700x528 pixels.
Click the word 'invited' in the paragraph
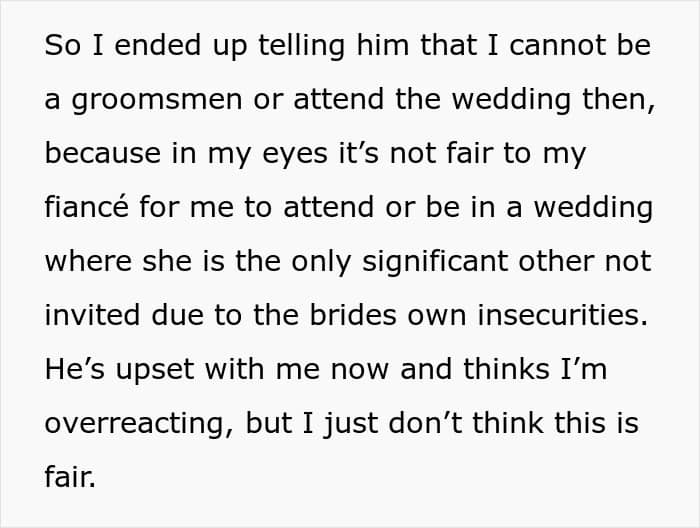coord(92,315)
